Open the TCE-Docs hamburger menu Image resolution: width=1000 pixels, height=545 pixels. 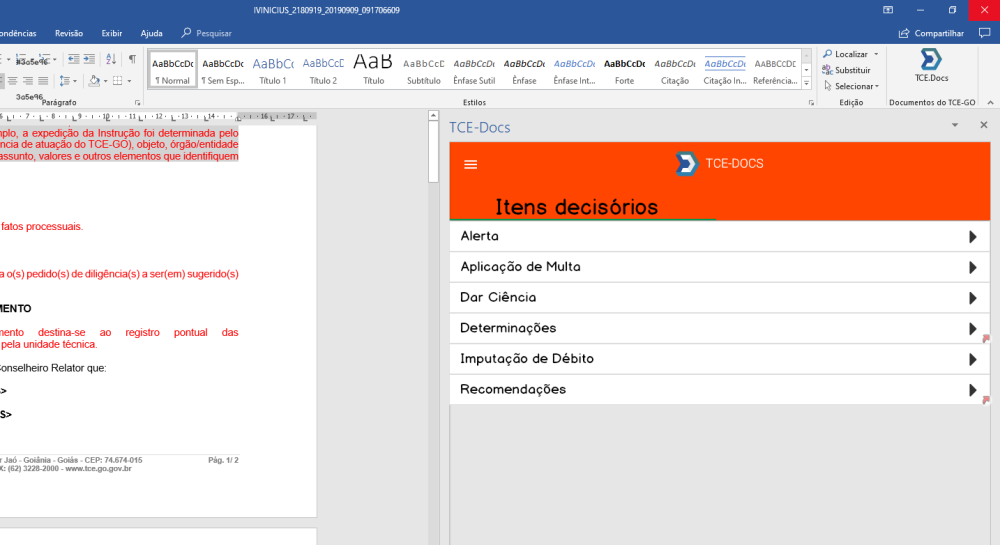[471, 165]
